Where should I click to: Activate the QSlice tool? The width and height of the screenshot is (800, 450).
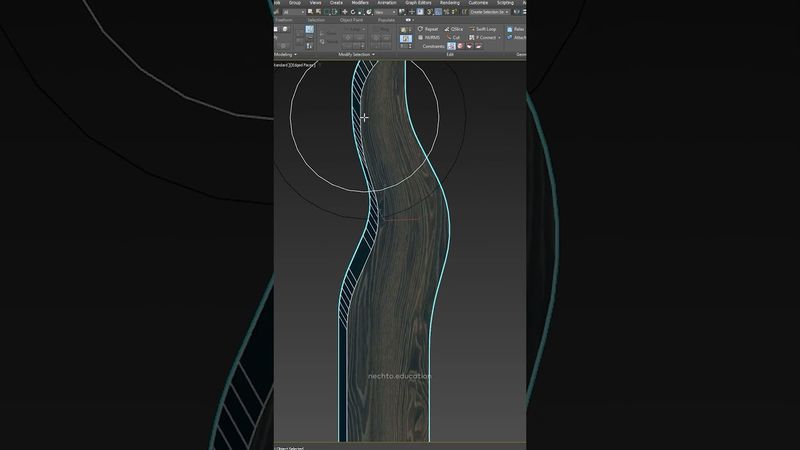point(453,29)
